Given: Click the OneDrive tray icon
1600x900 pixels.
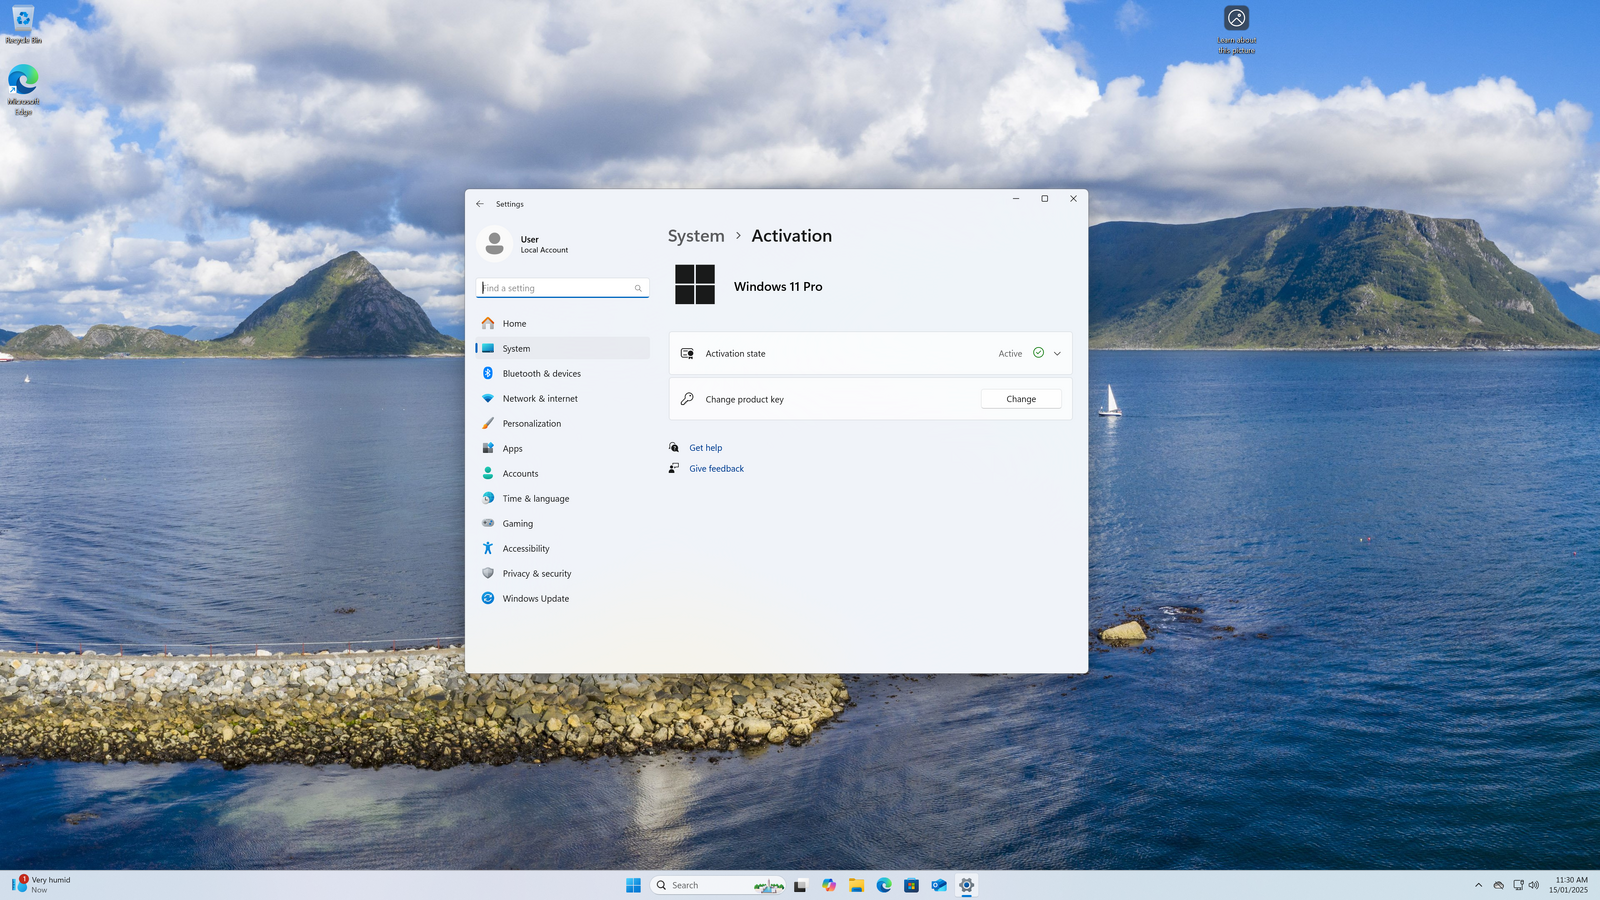Looking at the screenshot, I should 1499,885.
